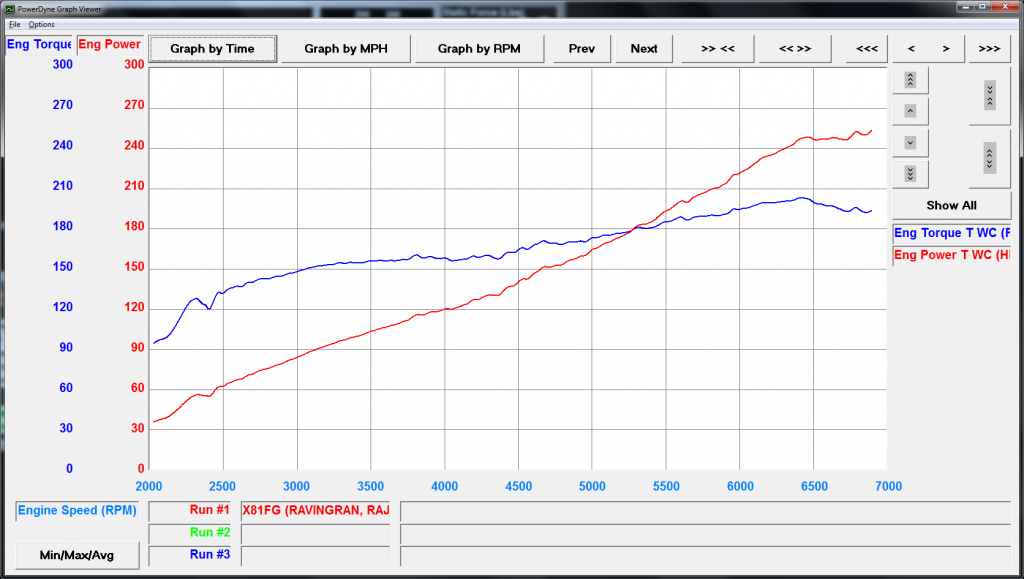
Task: Click the single down chevron button
Action: (910, 142)
